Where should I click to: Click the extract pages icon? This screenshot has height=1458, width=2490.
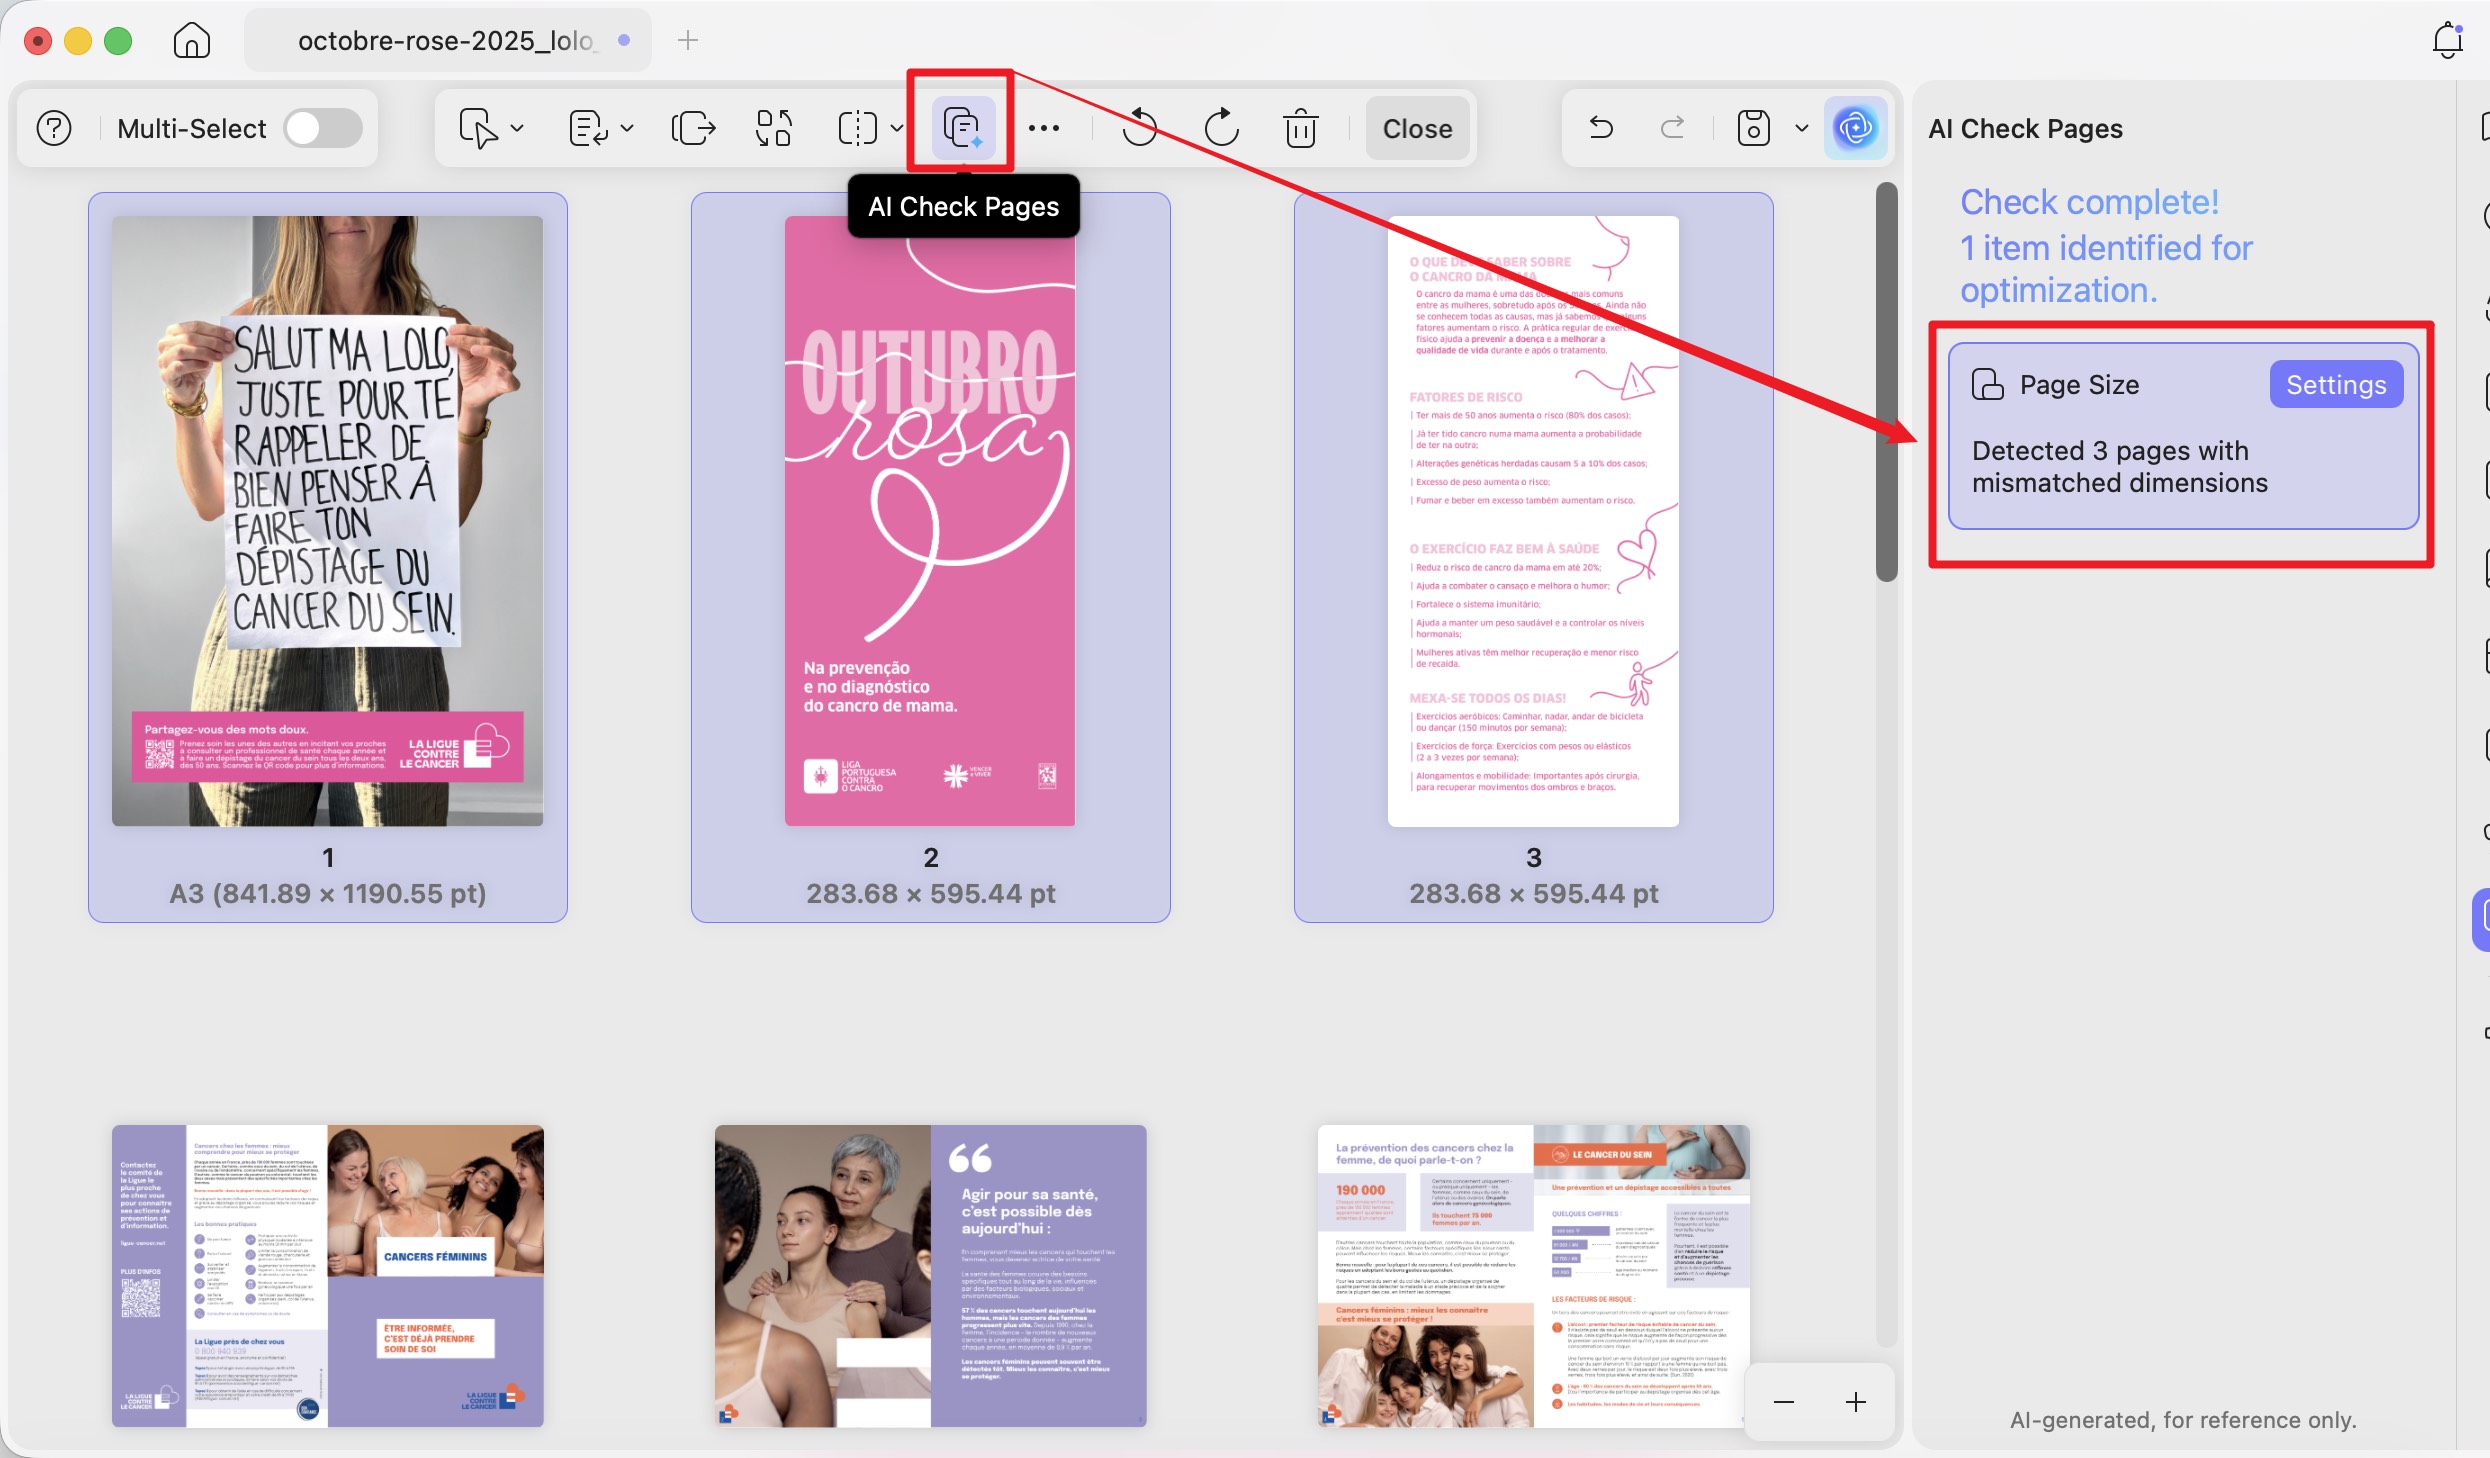point(588,128)
